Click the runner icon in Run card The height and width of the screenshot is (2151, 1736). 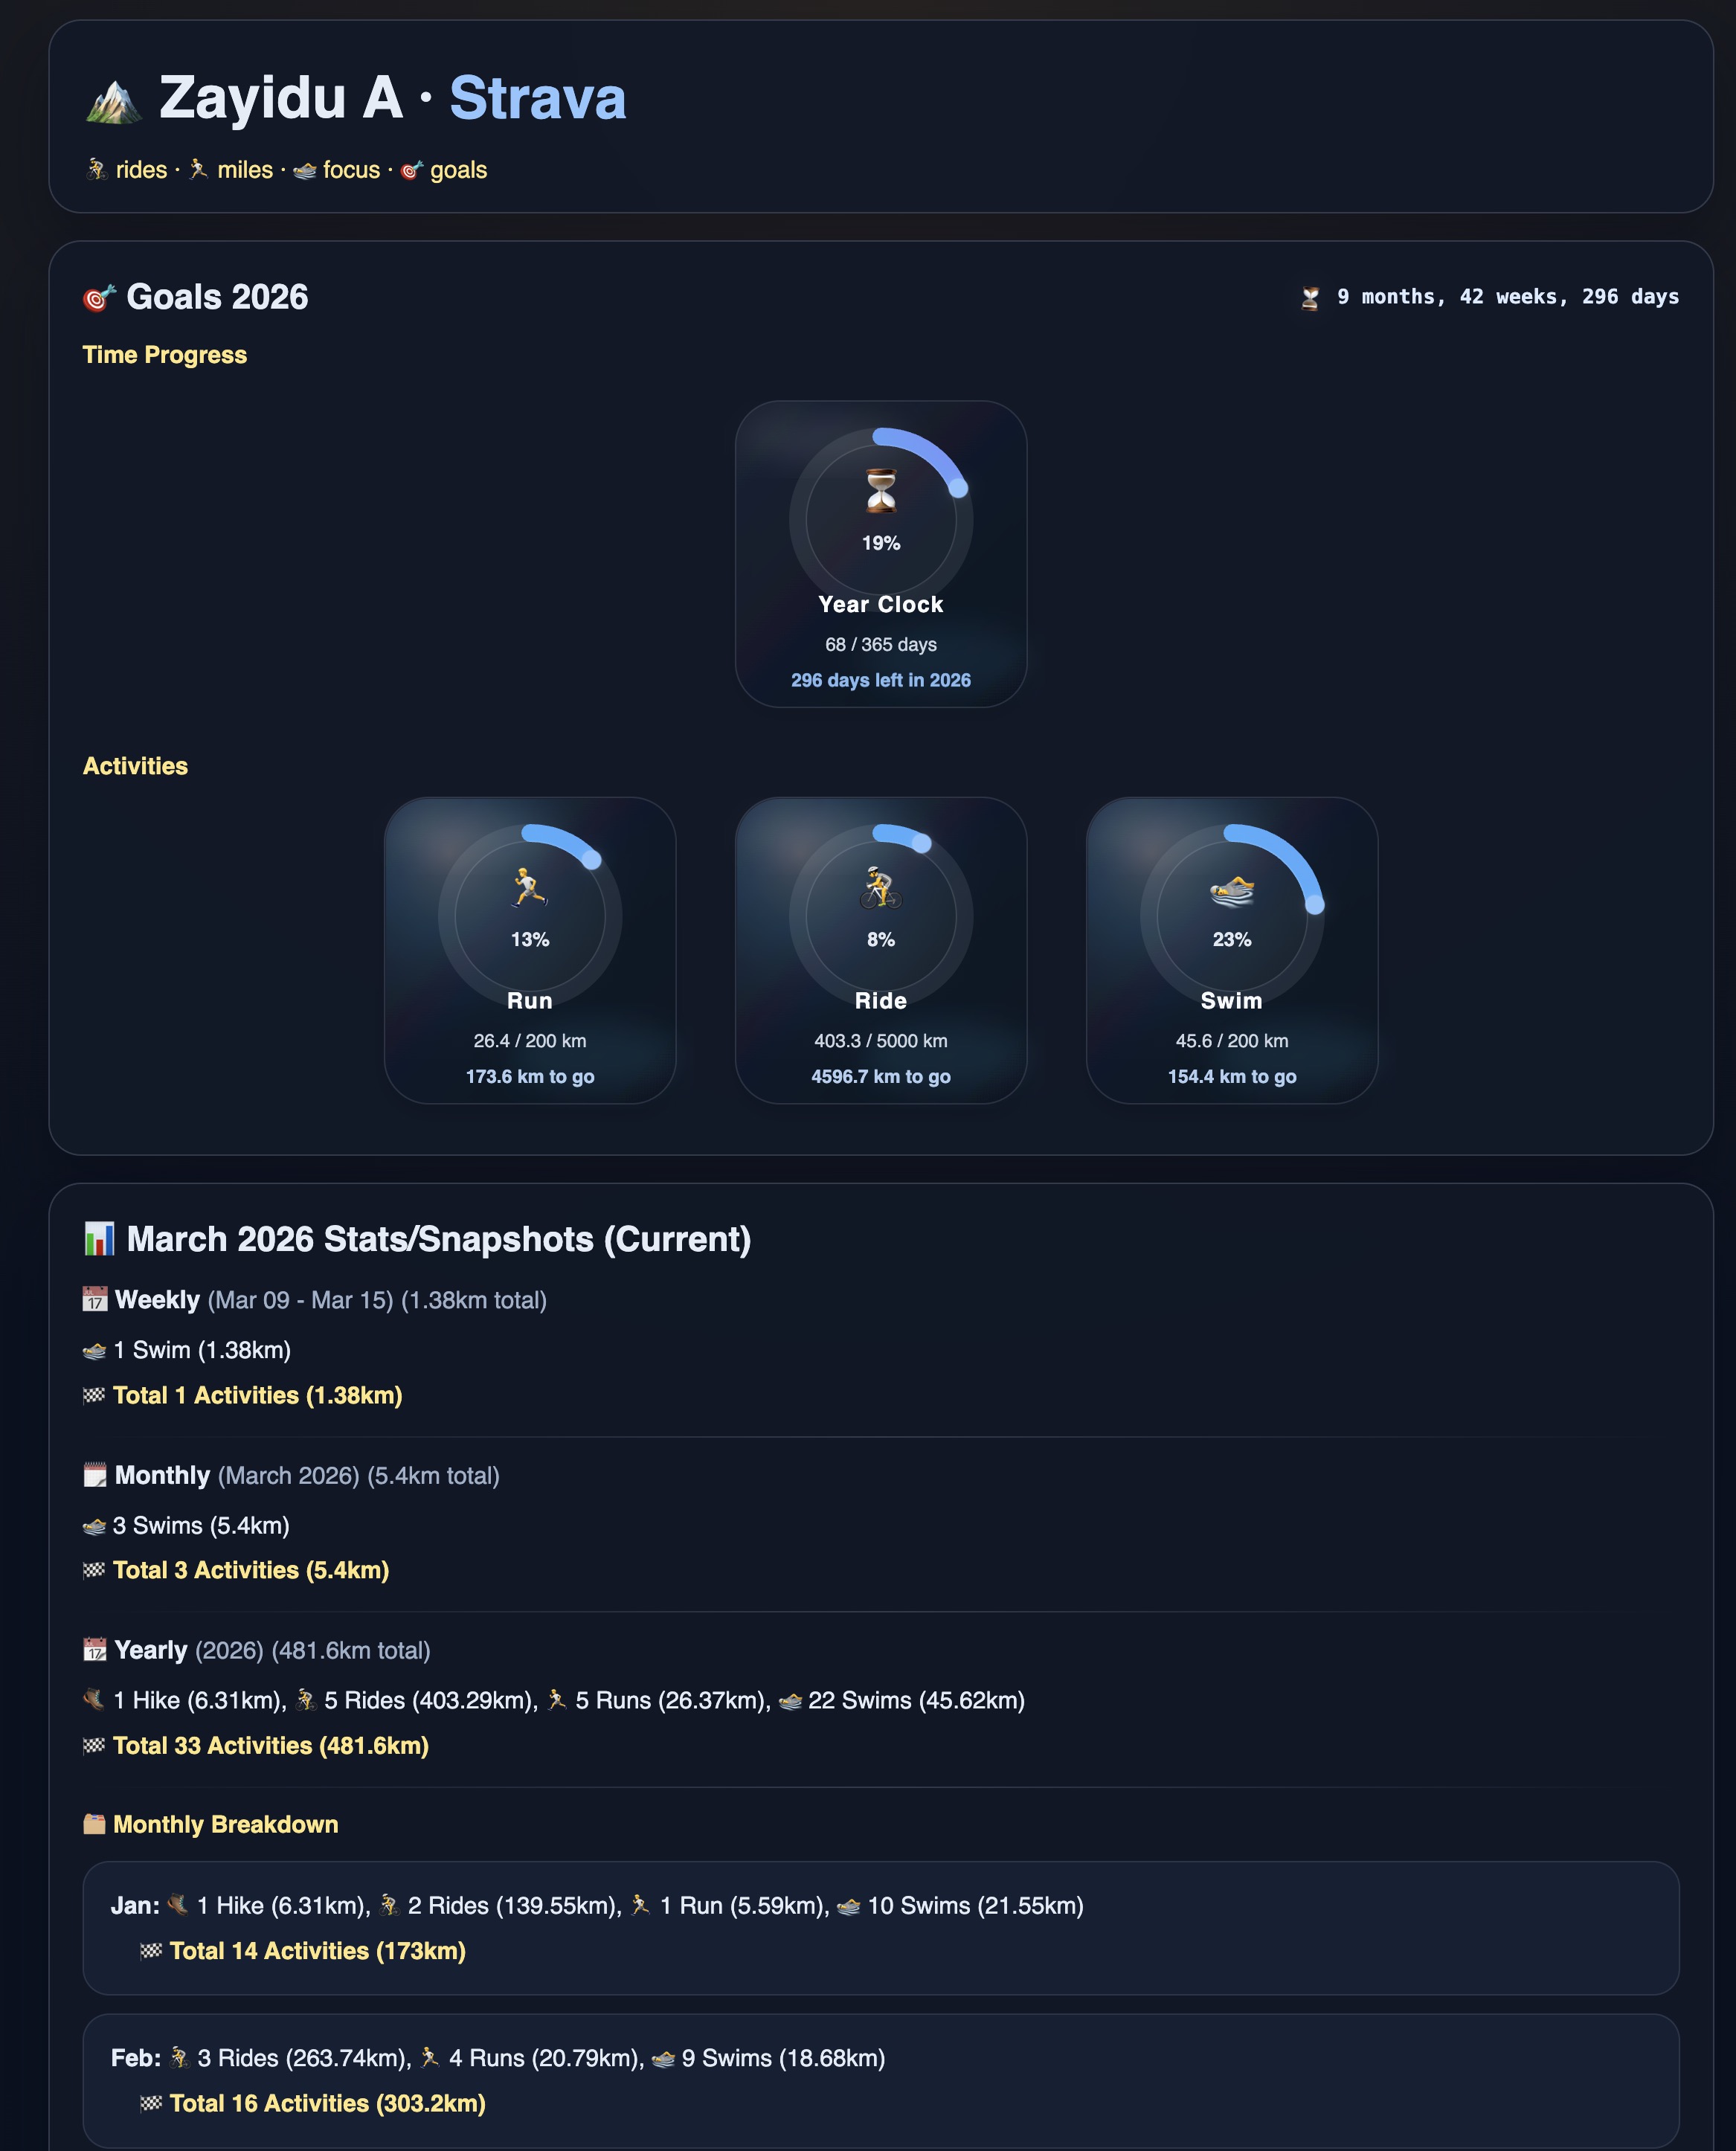click(x=530, y=887)
